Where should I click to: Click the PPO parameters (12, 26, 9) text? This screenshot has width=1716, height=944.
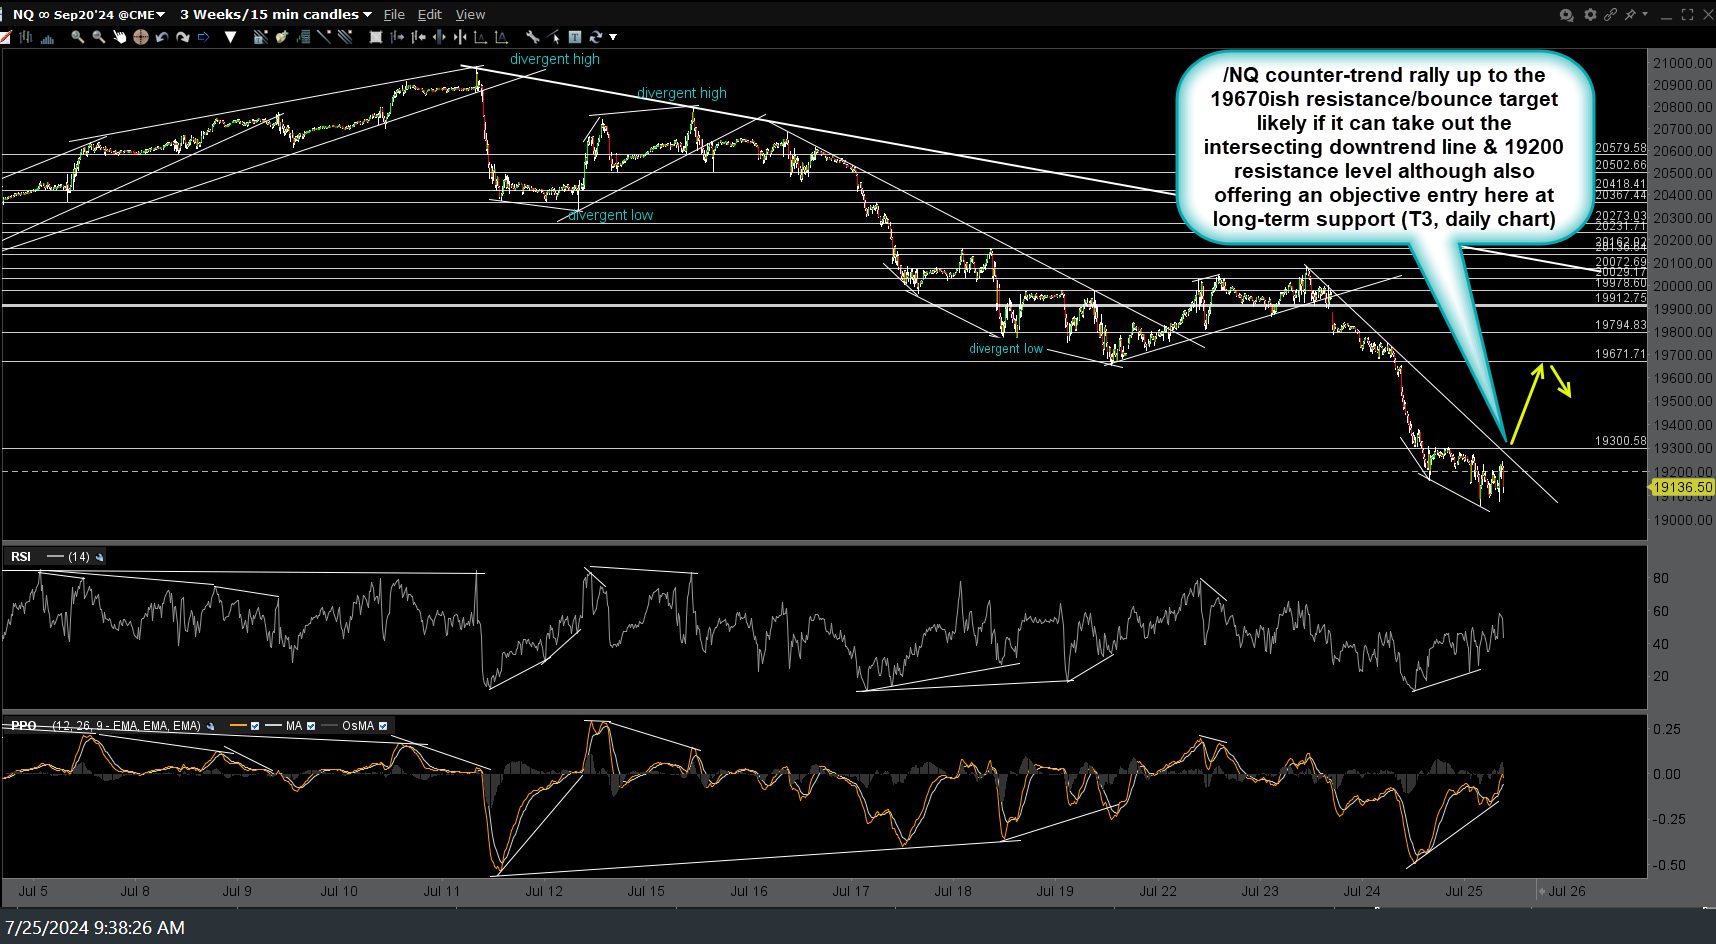[x=126, y=726]
